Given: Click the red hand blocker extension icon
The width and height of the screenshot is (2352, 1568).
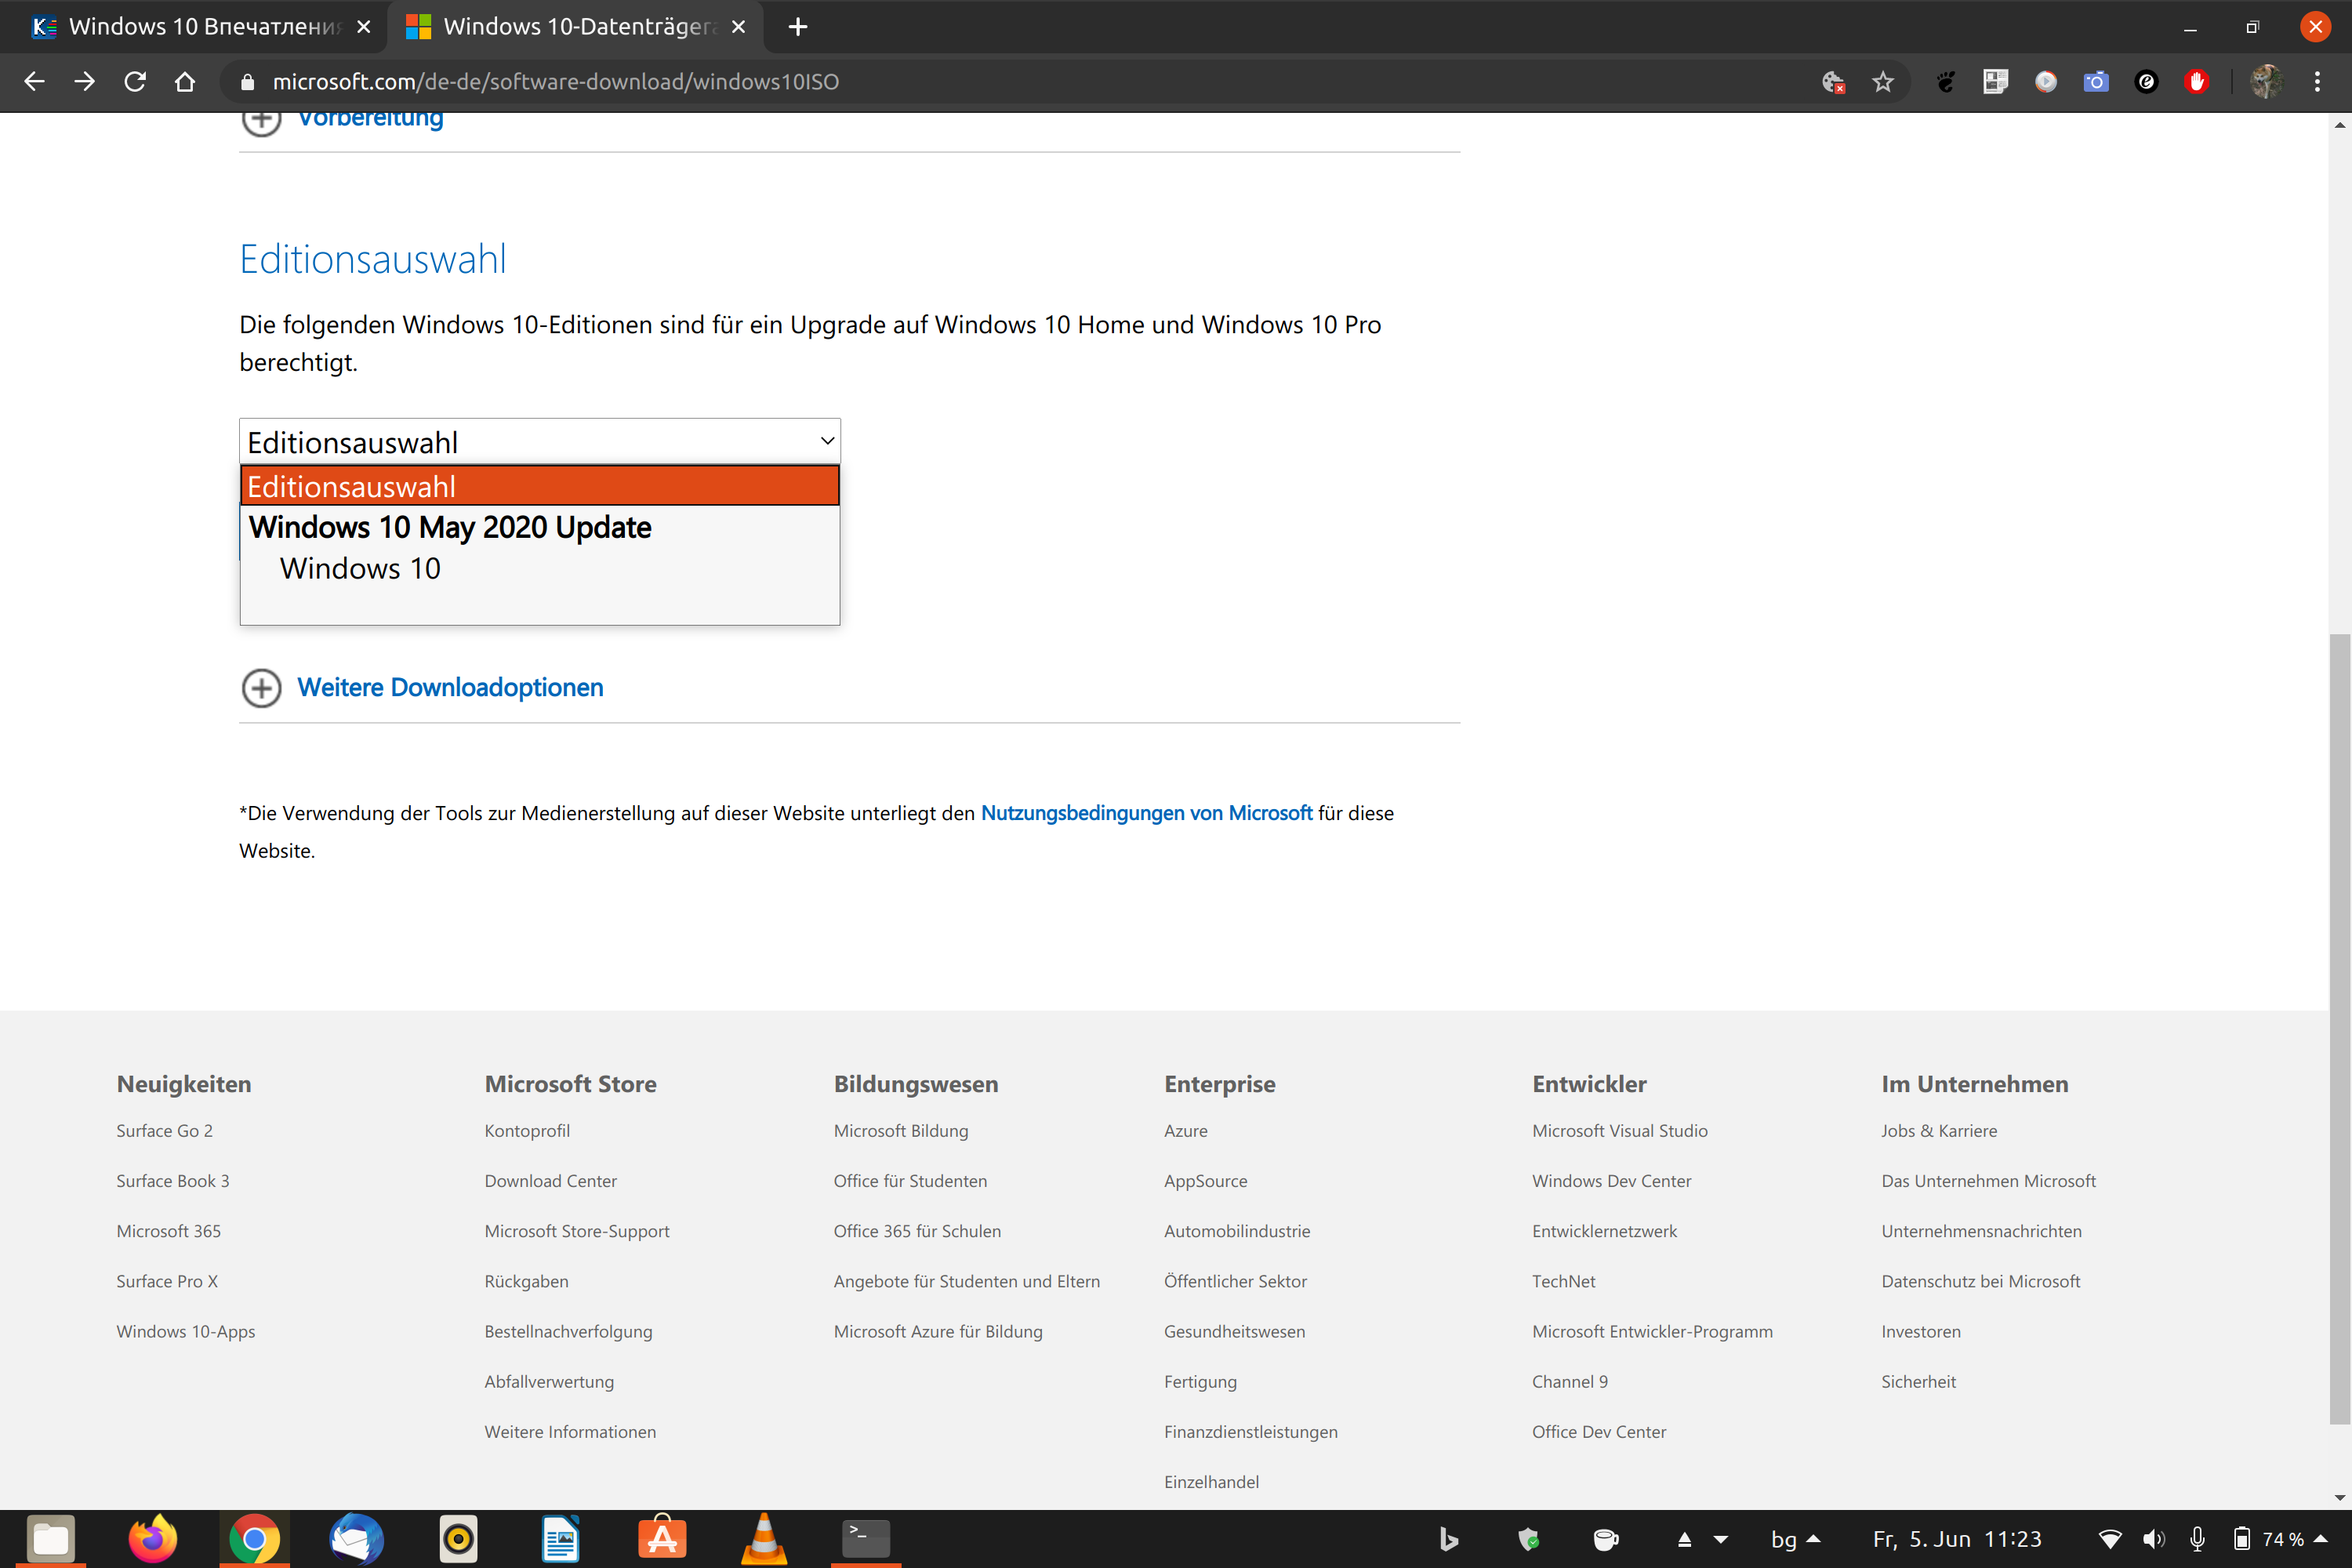Looking at the screenshot, I should (2196, 82).
